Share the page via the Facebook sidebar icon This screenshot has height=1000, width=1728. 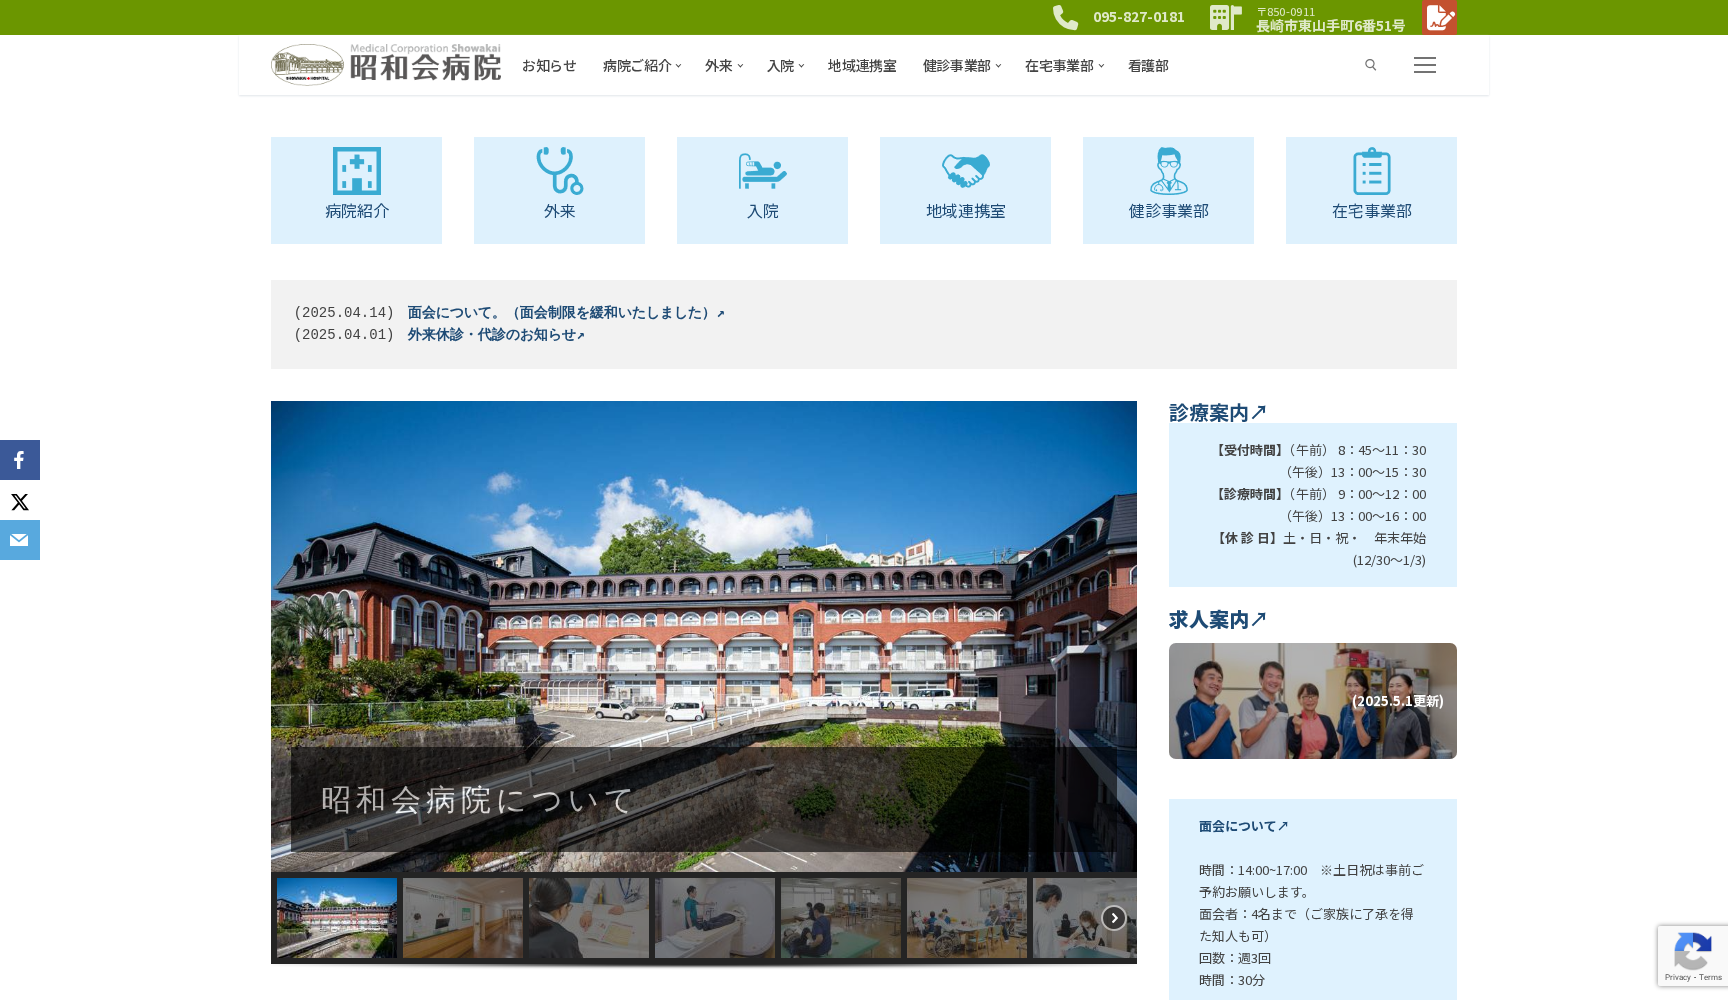click(19, 460)
